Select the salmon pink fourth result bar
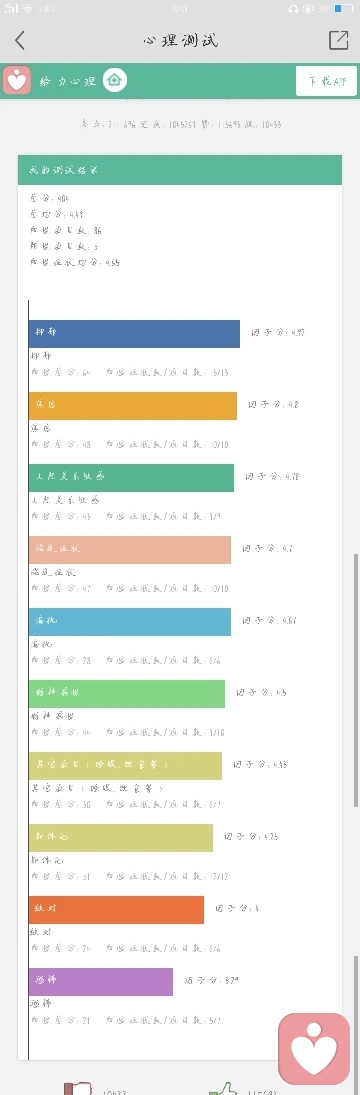This screenshot has height=1095, width=360. (130, 550)
